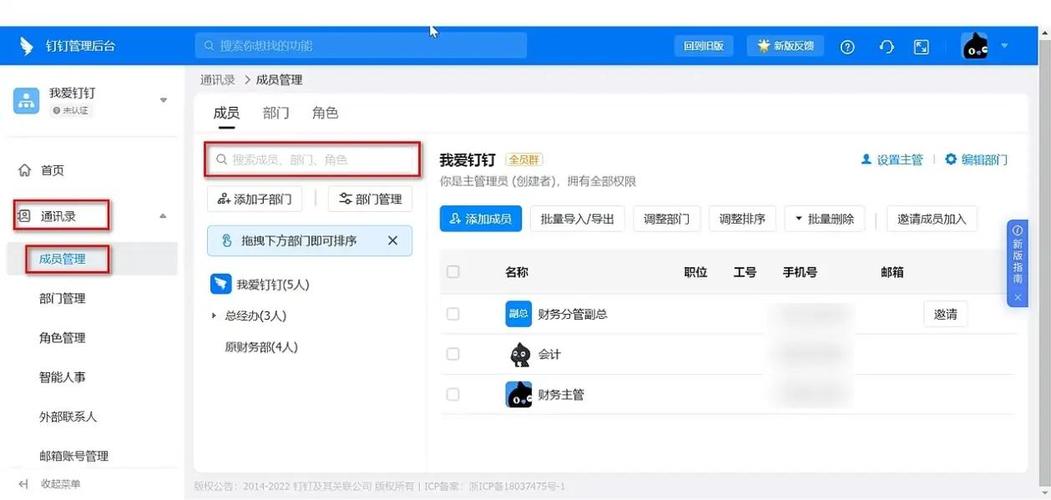Click 添加成员 blue button
This screenshot has width=1051, height=500.
(481, 219)
